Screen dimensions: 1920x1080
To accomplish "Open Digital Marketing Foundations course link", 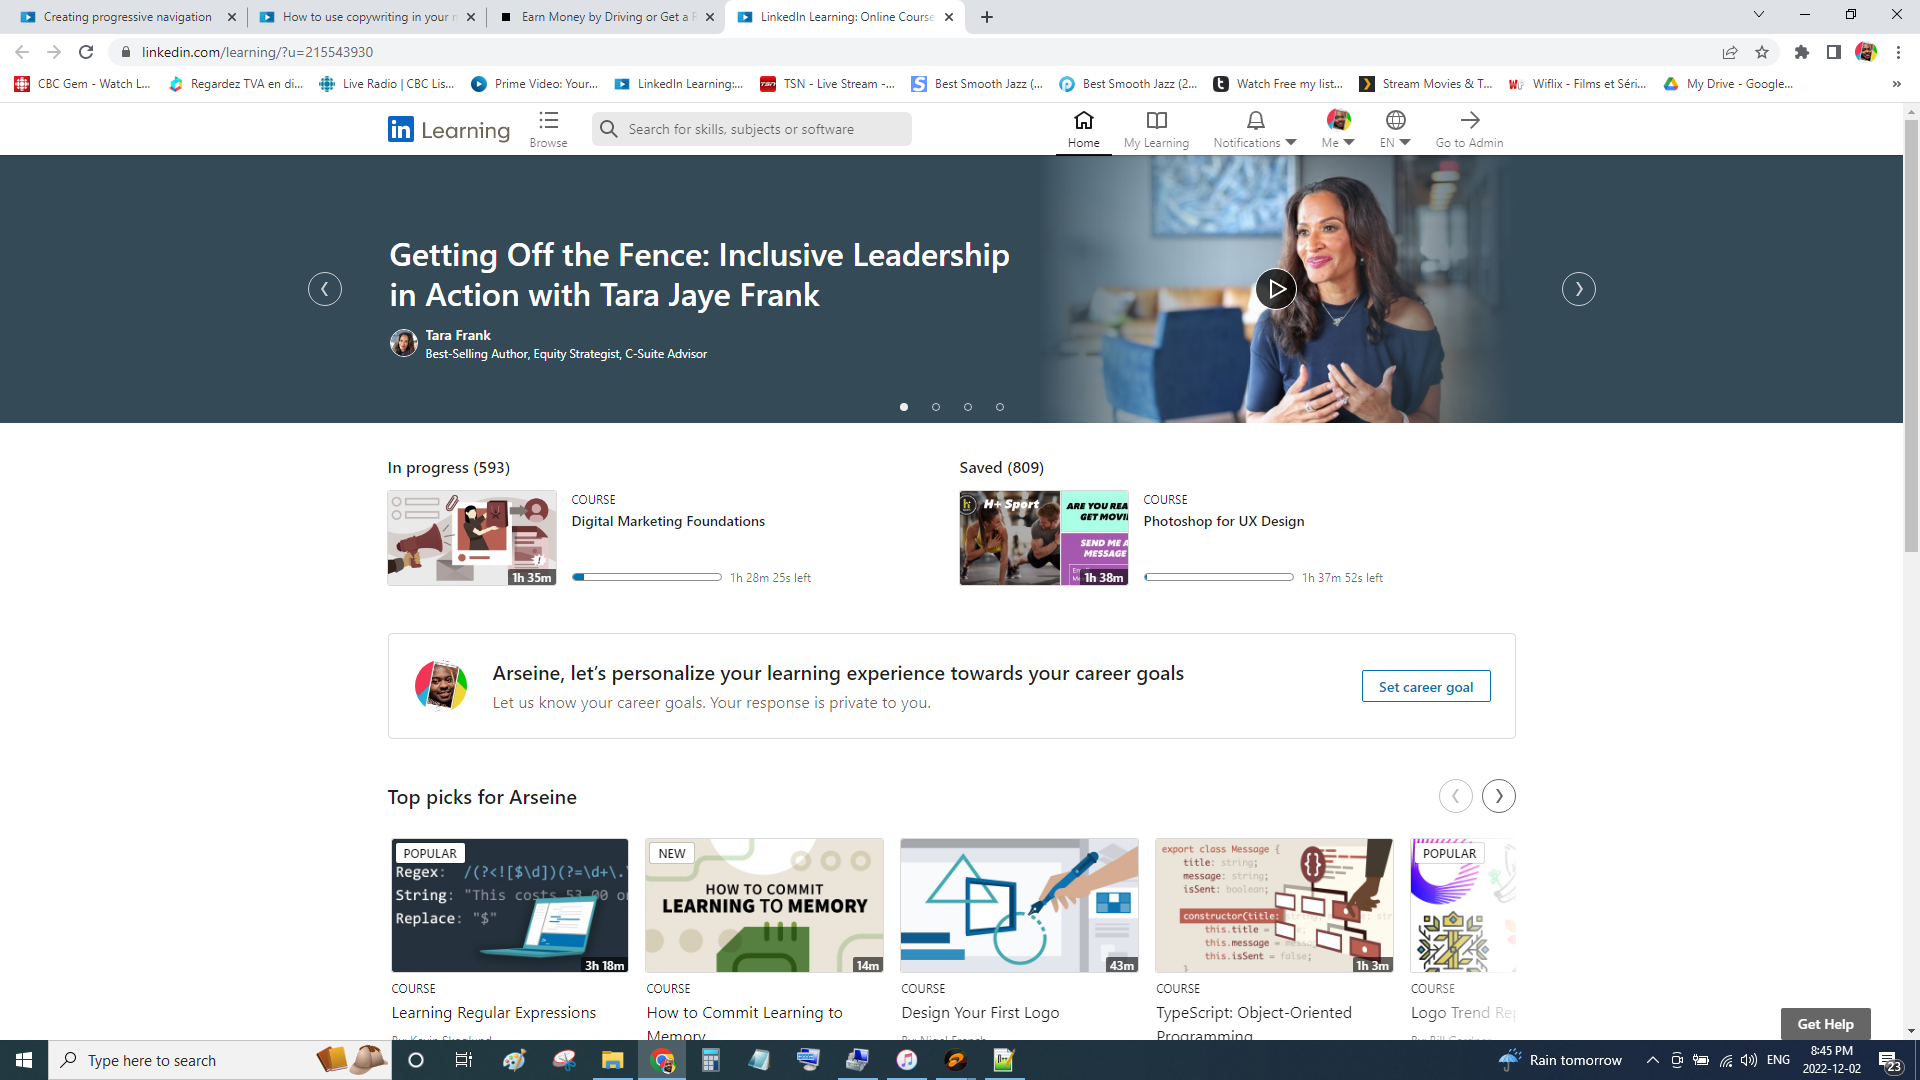I will pyautogui.click(x=668, y=521).
